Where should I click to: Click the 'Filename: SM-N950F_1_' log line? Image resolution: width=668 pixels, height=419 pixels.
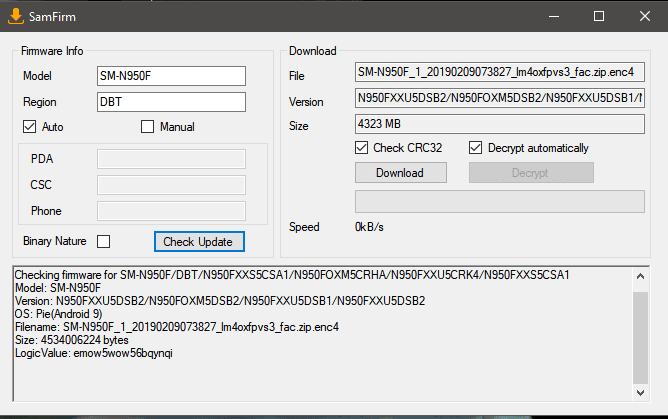click(177, 327)
